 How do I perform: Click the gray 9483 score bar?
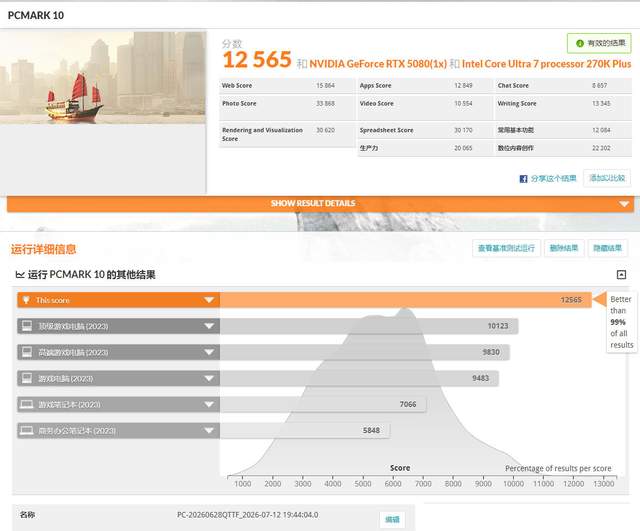click(359, 378)
